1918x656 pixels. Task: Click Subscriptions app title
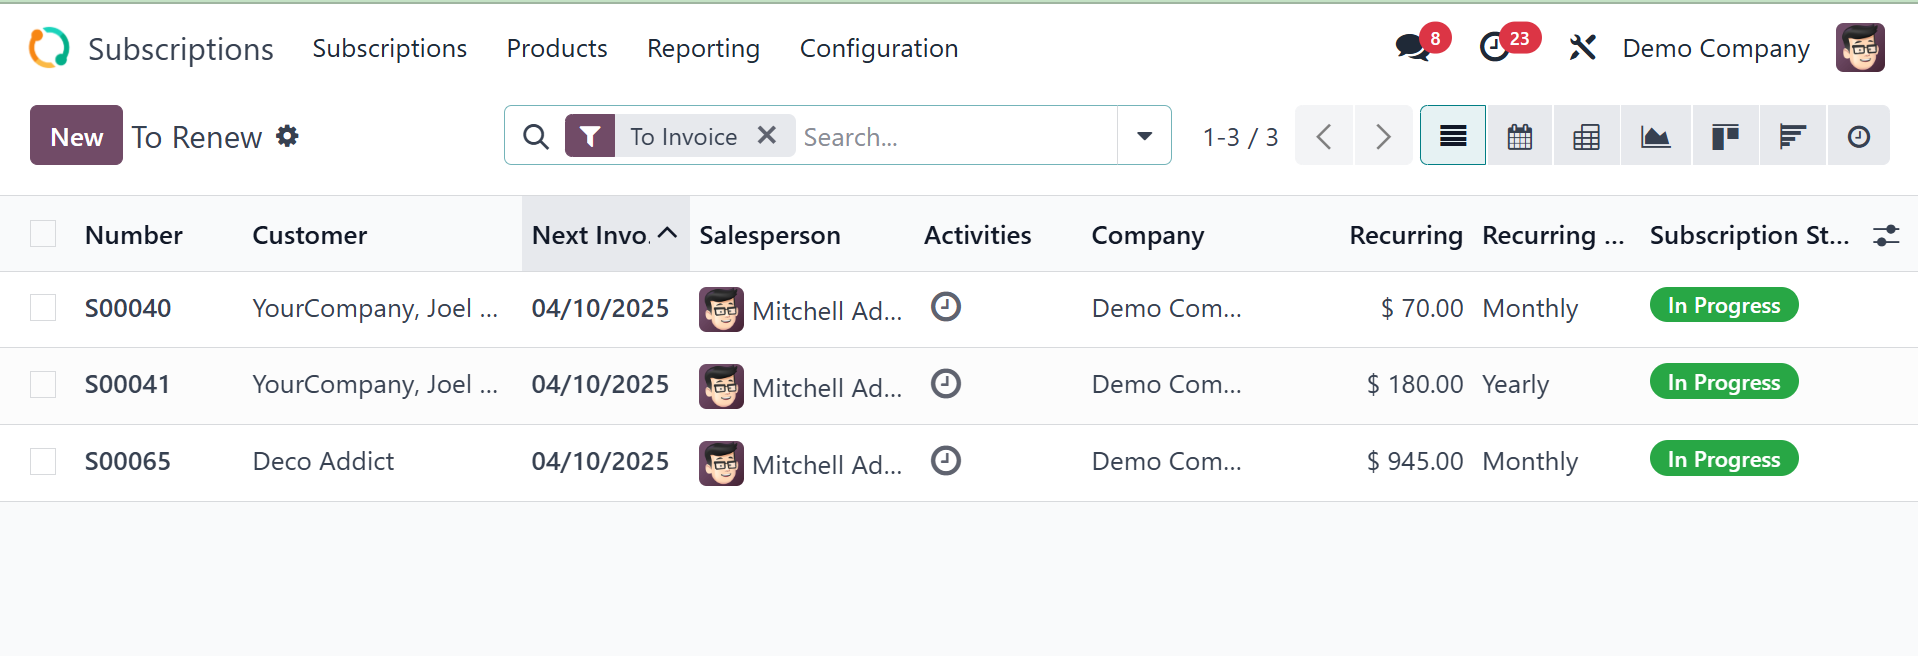(181, 49)
